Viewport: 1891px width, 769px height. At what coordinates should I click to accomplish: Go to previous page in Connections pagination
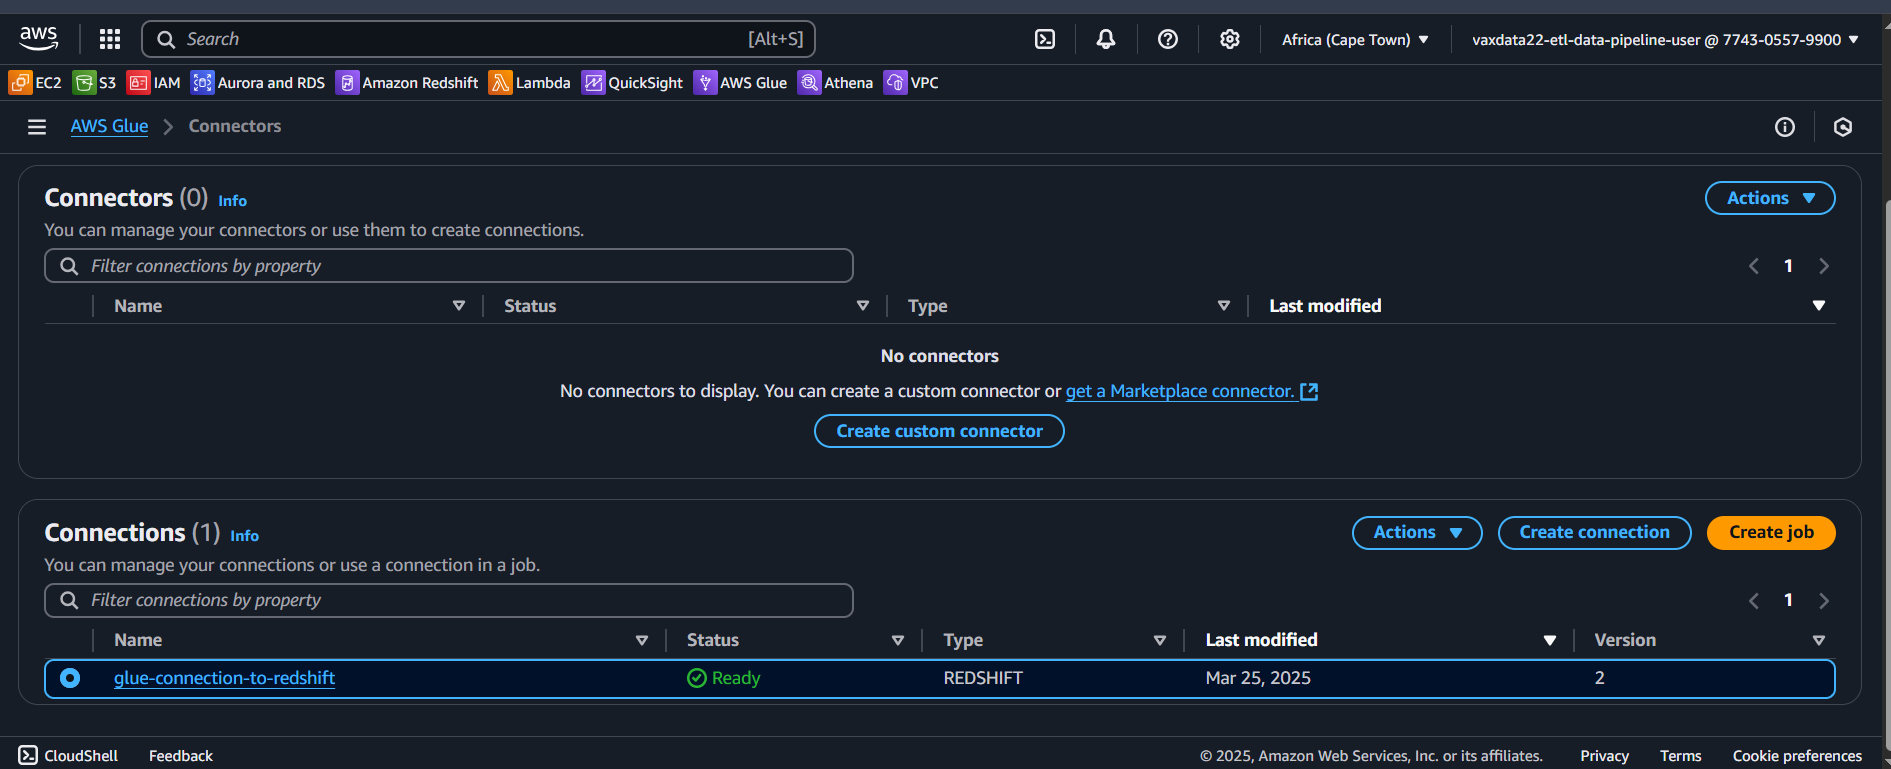pos(1754,601)
